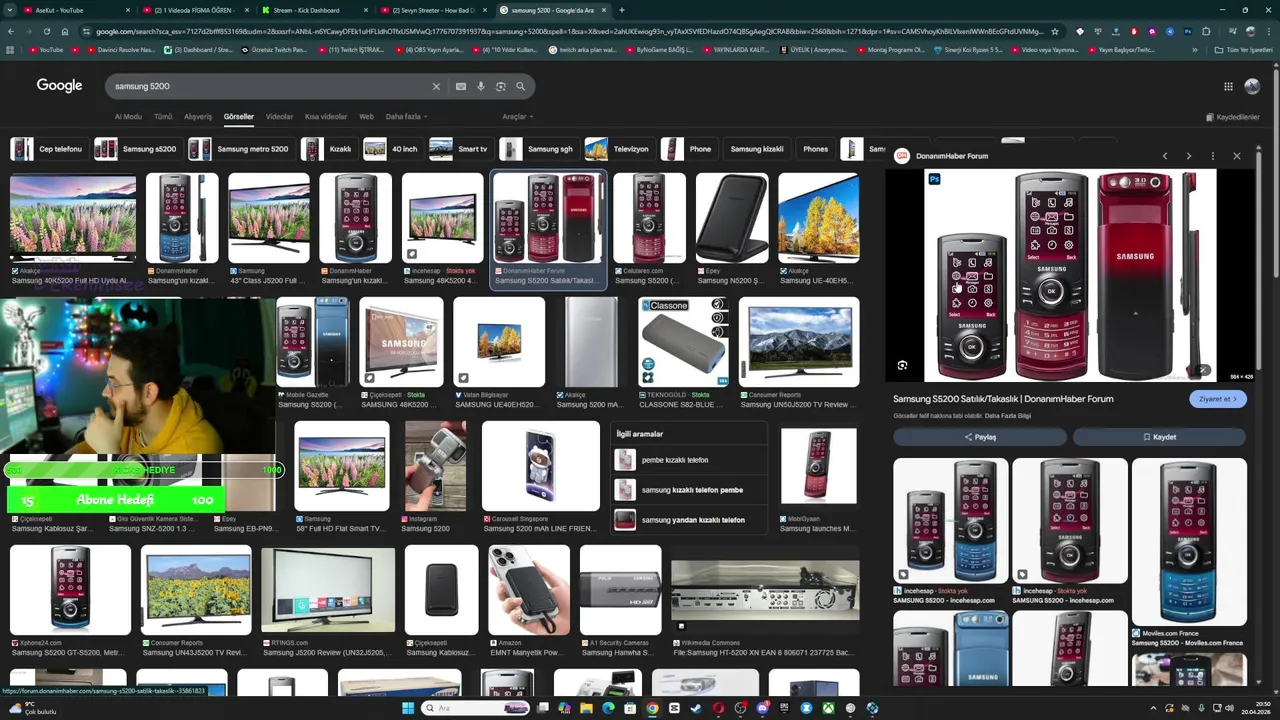Select the Kısa videolar tab
The width and height of the screenshot is (1280, 720).
[326, 117]
